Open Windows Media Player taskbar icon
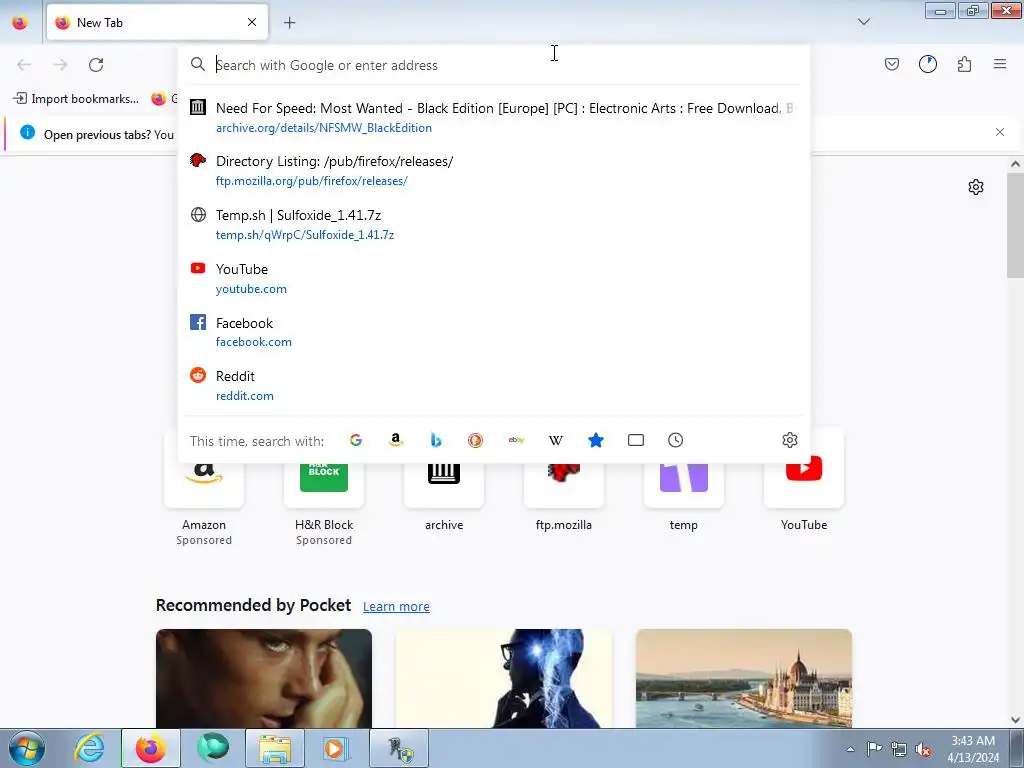 coord(336,748)
